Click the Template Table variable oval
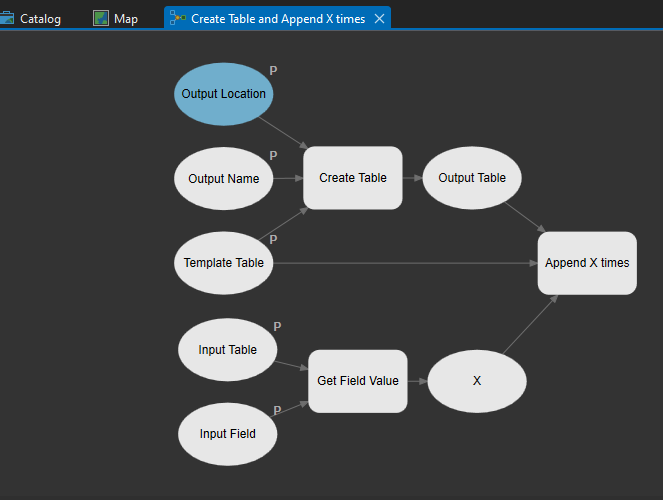This screenshot has width=663, height=500. 224,263
